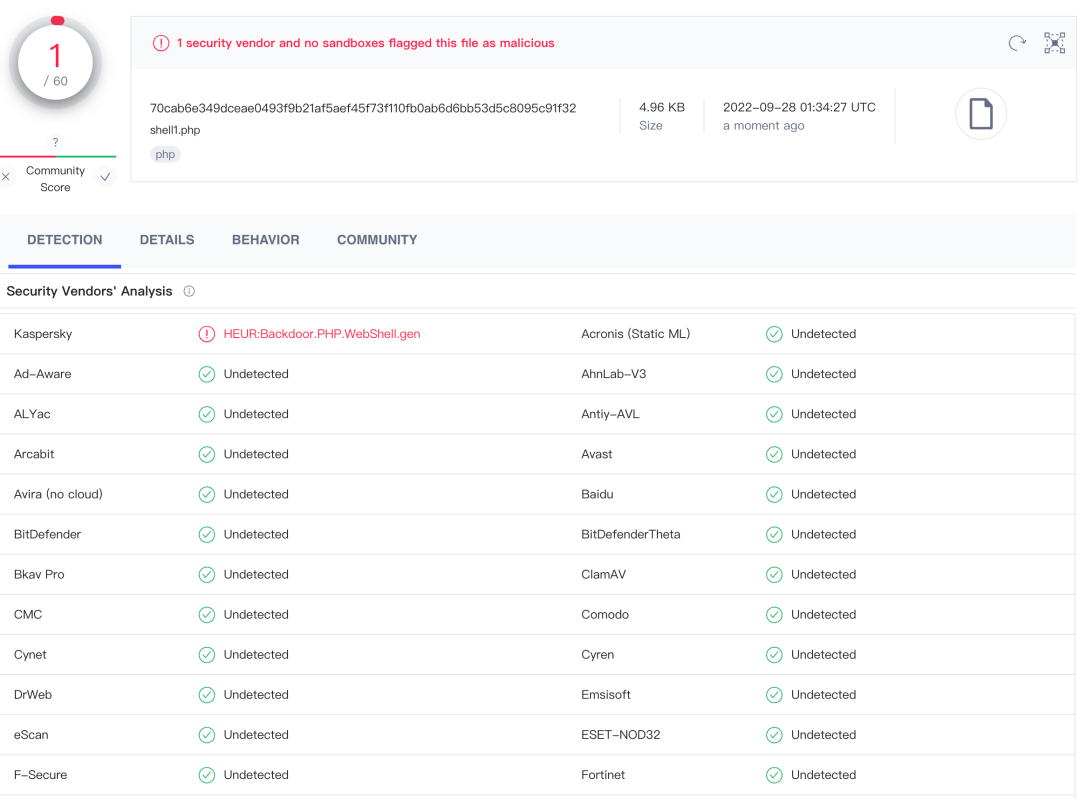
Task: Click the 2022-09-28 01:34:27 UTC timestamp
Action: (799, 107)
